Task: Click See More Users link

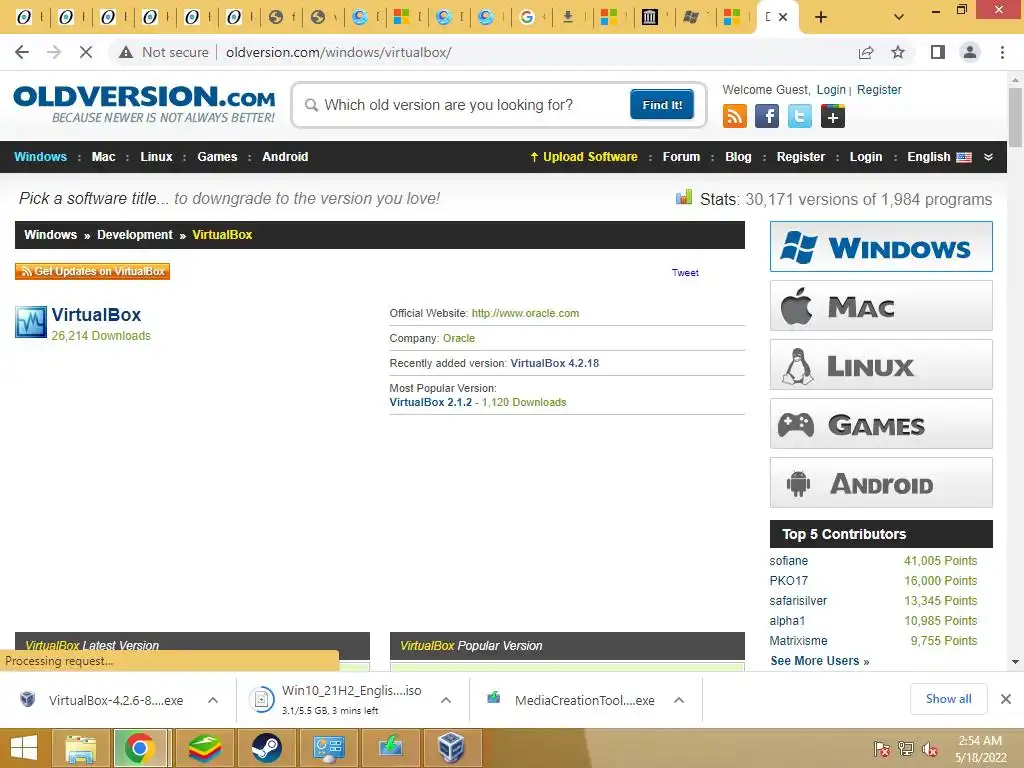Action: (820, 661)
